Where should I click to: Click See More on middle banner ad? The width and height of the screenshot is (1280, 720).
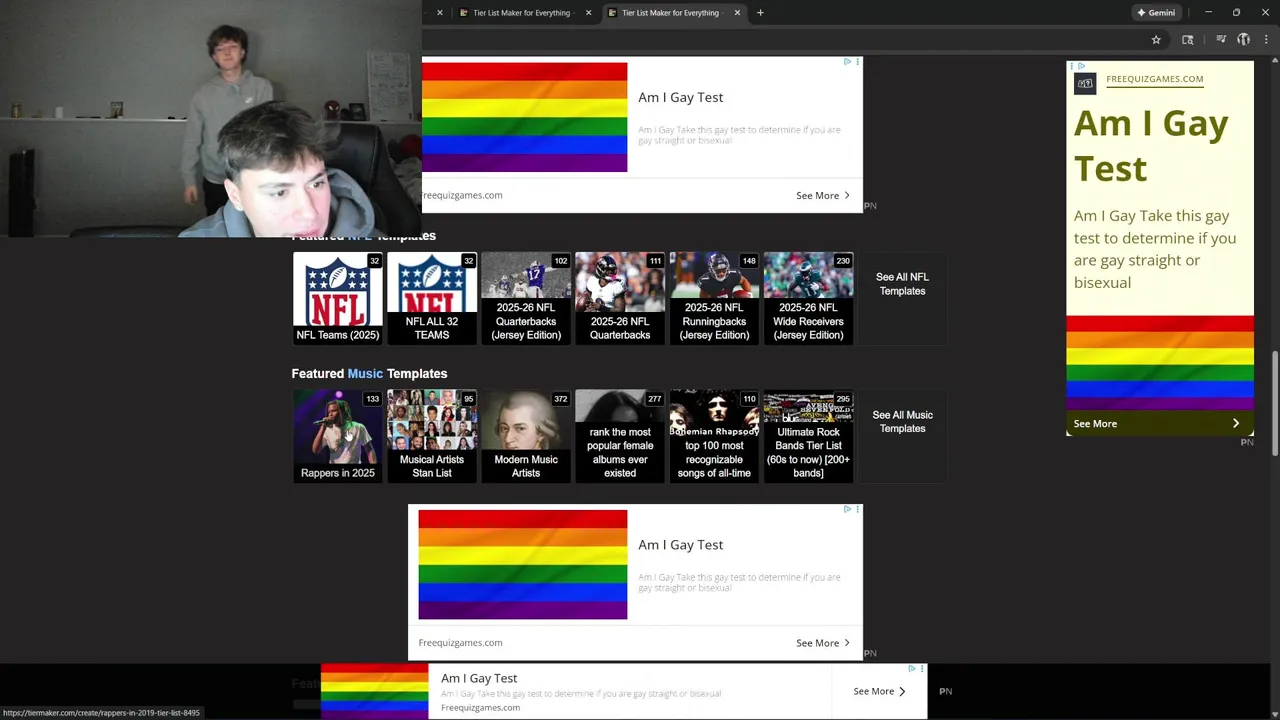click(823, 643)
